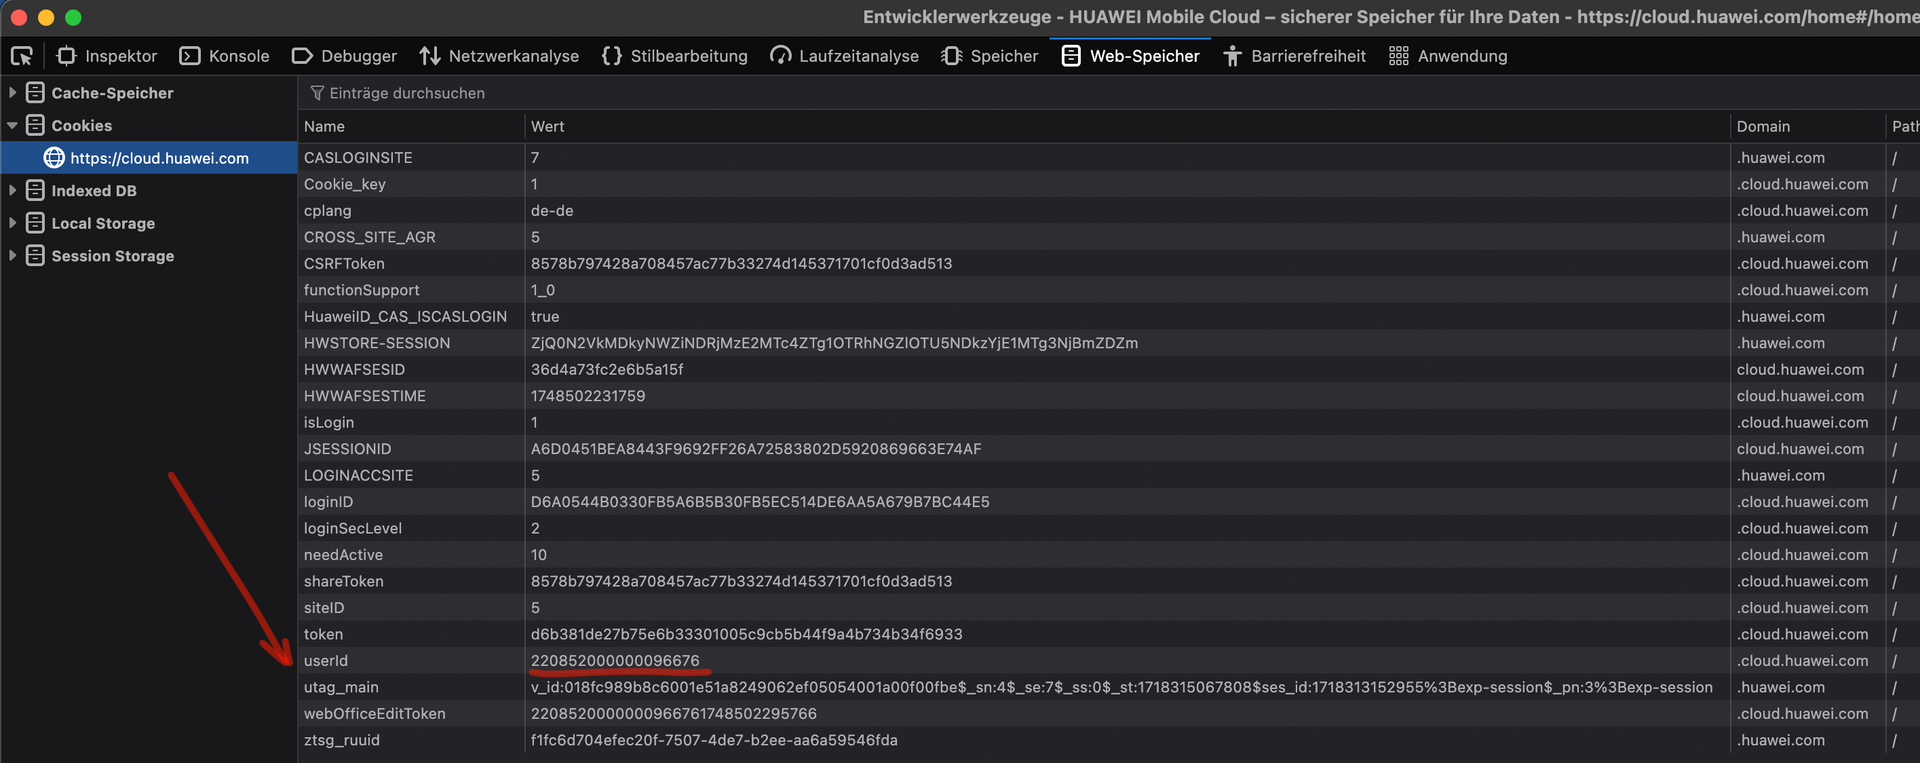Click the Speicher chip icon
The width and height of the screenshot is (1920, 763).
[x=951, y=56]
